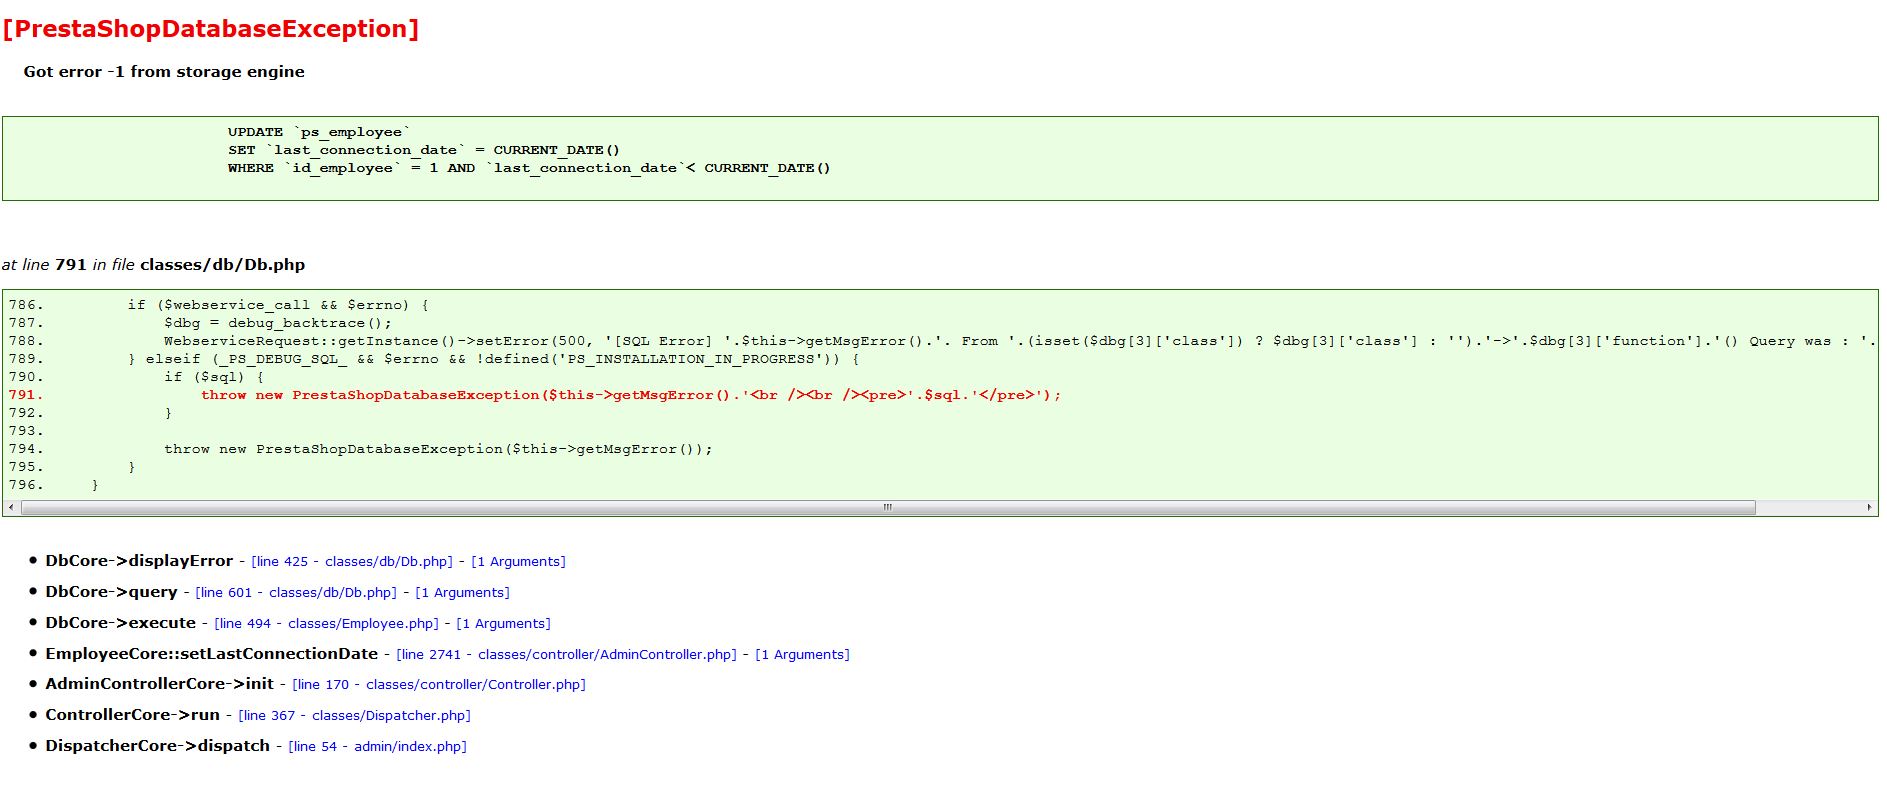Screen dimensions: 1887x789
Task: Open DbCore->displayError stack entry
Action: point(139,561)
